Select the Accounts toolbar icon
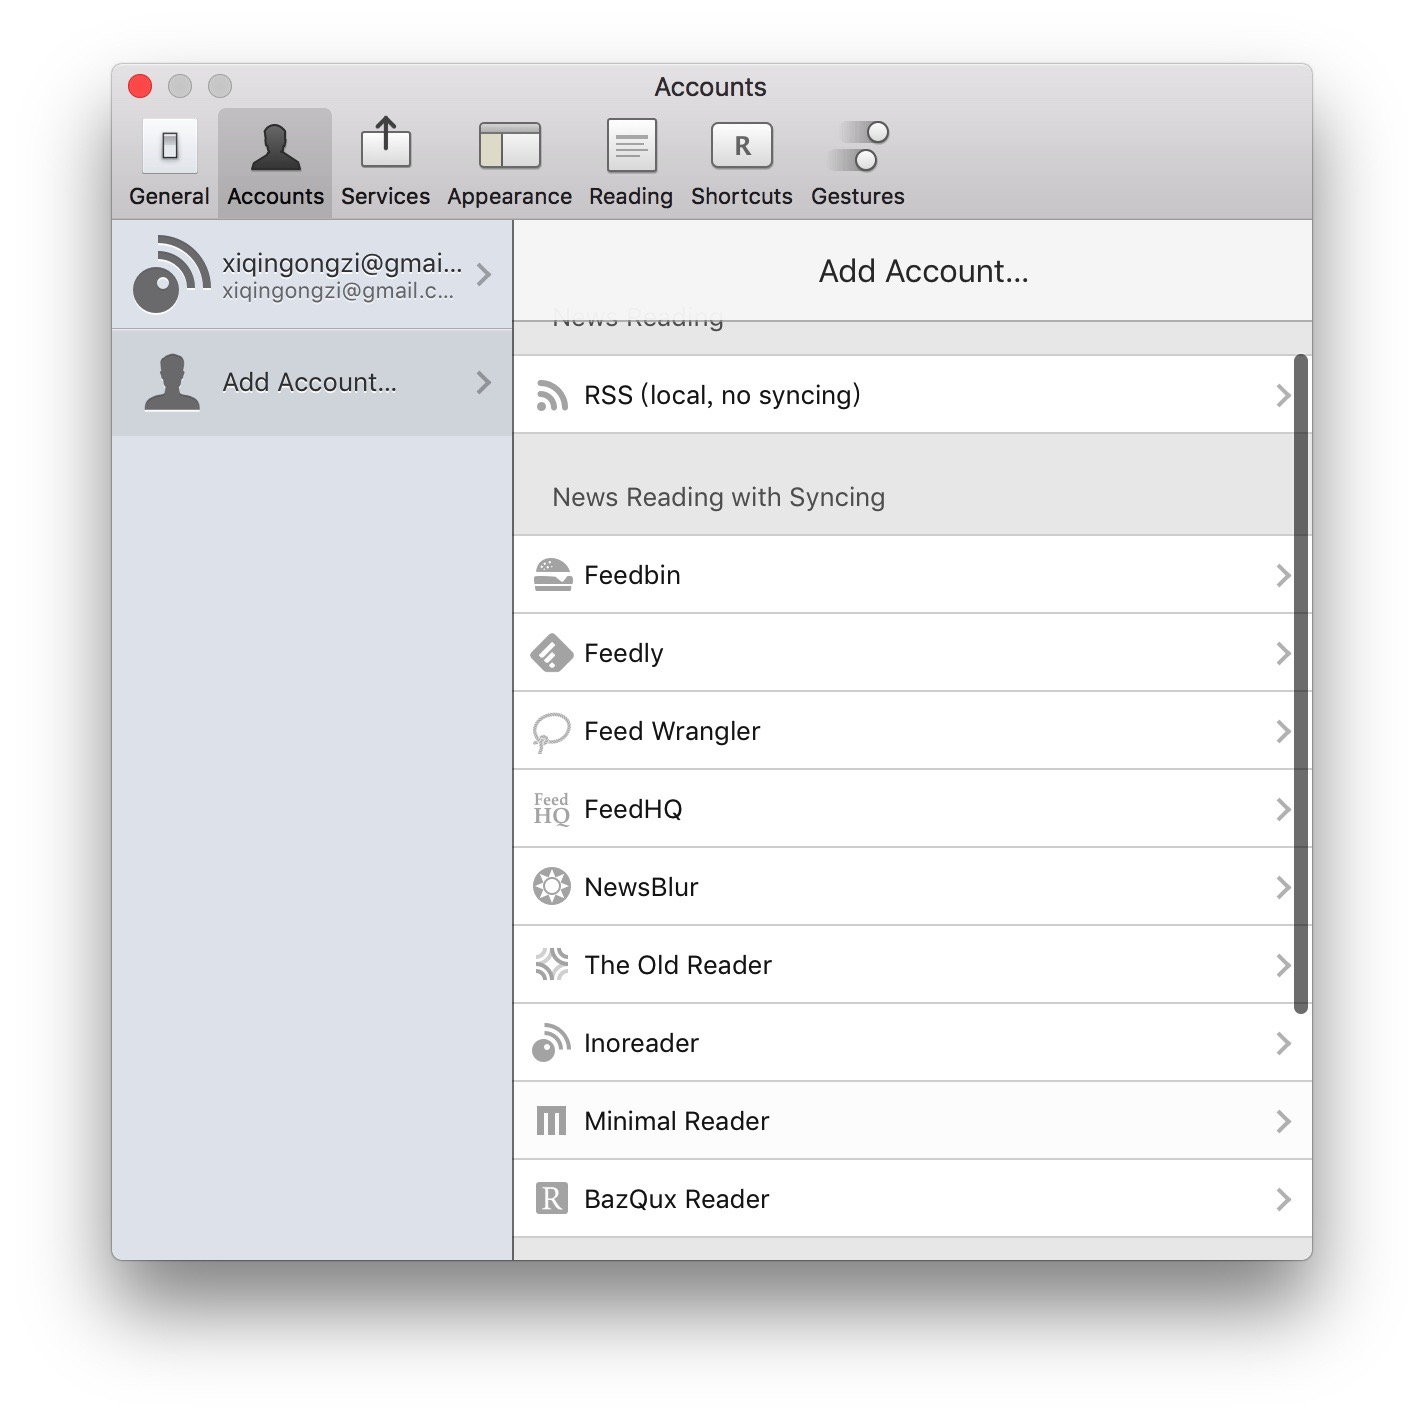This screenshot has width=1424, height=1420. 275,147
